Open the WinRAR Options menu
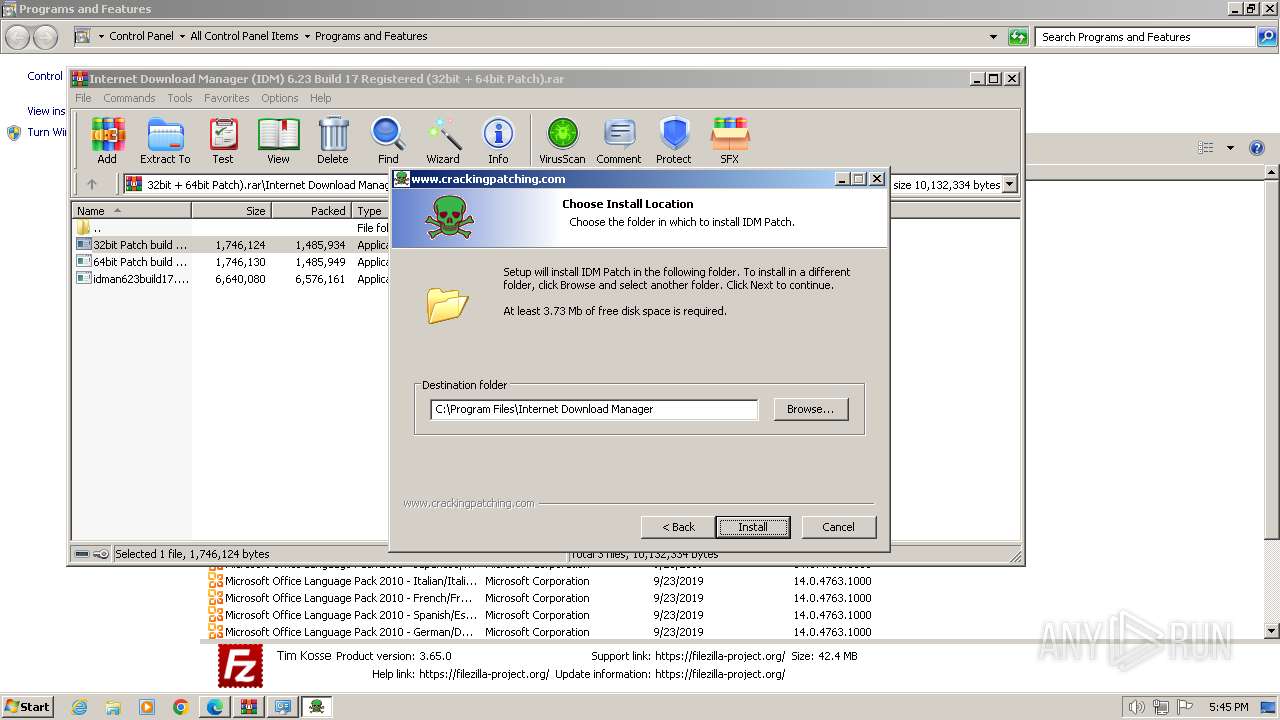The image size is (1280, 720). click(x=280, y=98)
